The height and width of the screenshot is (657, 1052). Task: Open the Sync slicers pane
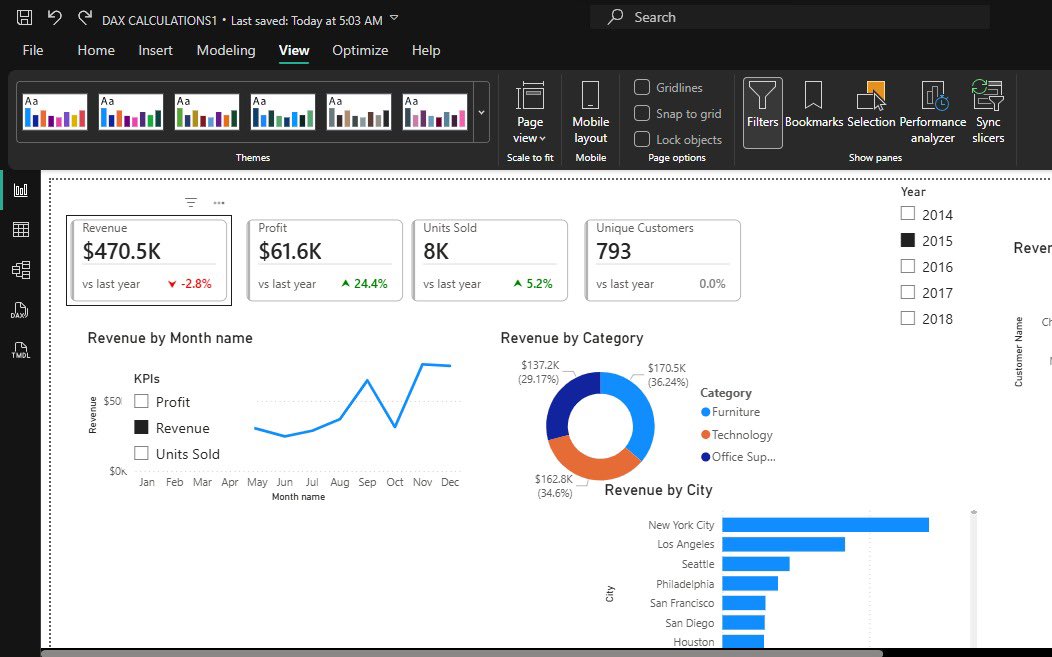(988, 113)
